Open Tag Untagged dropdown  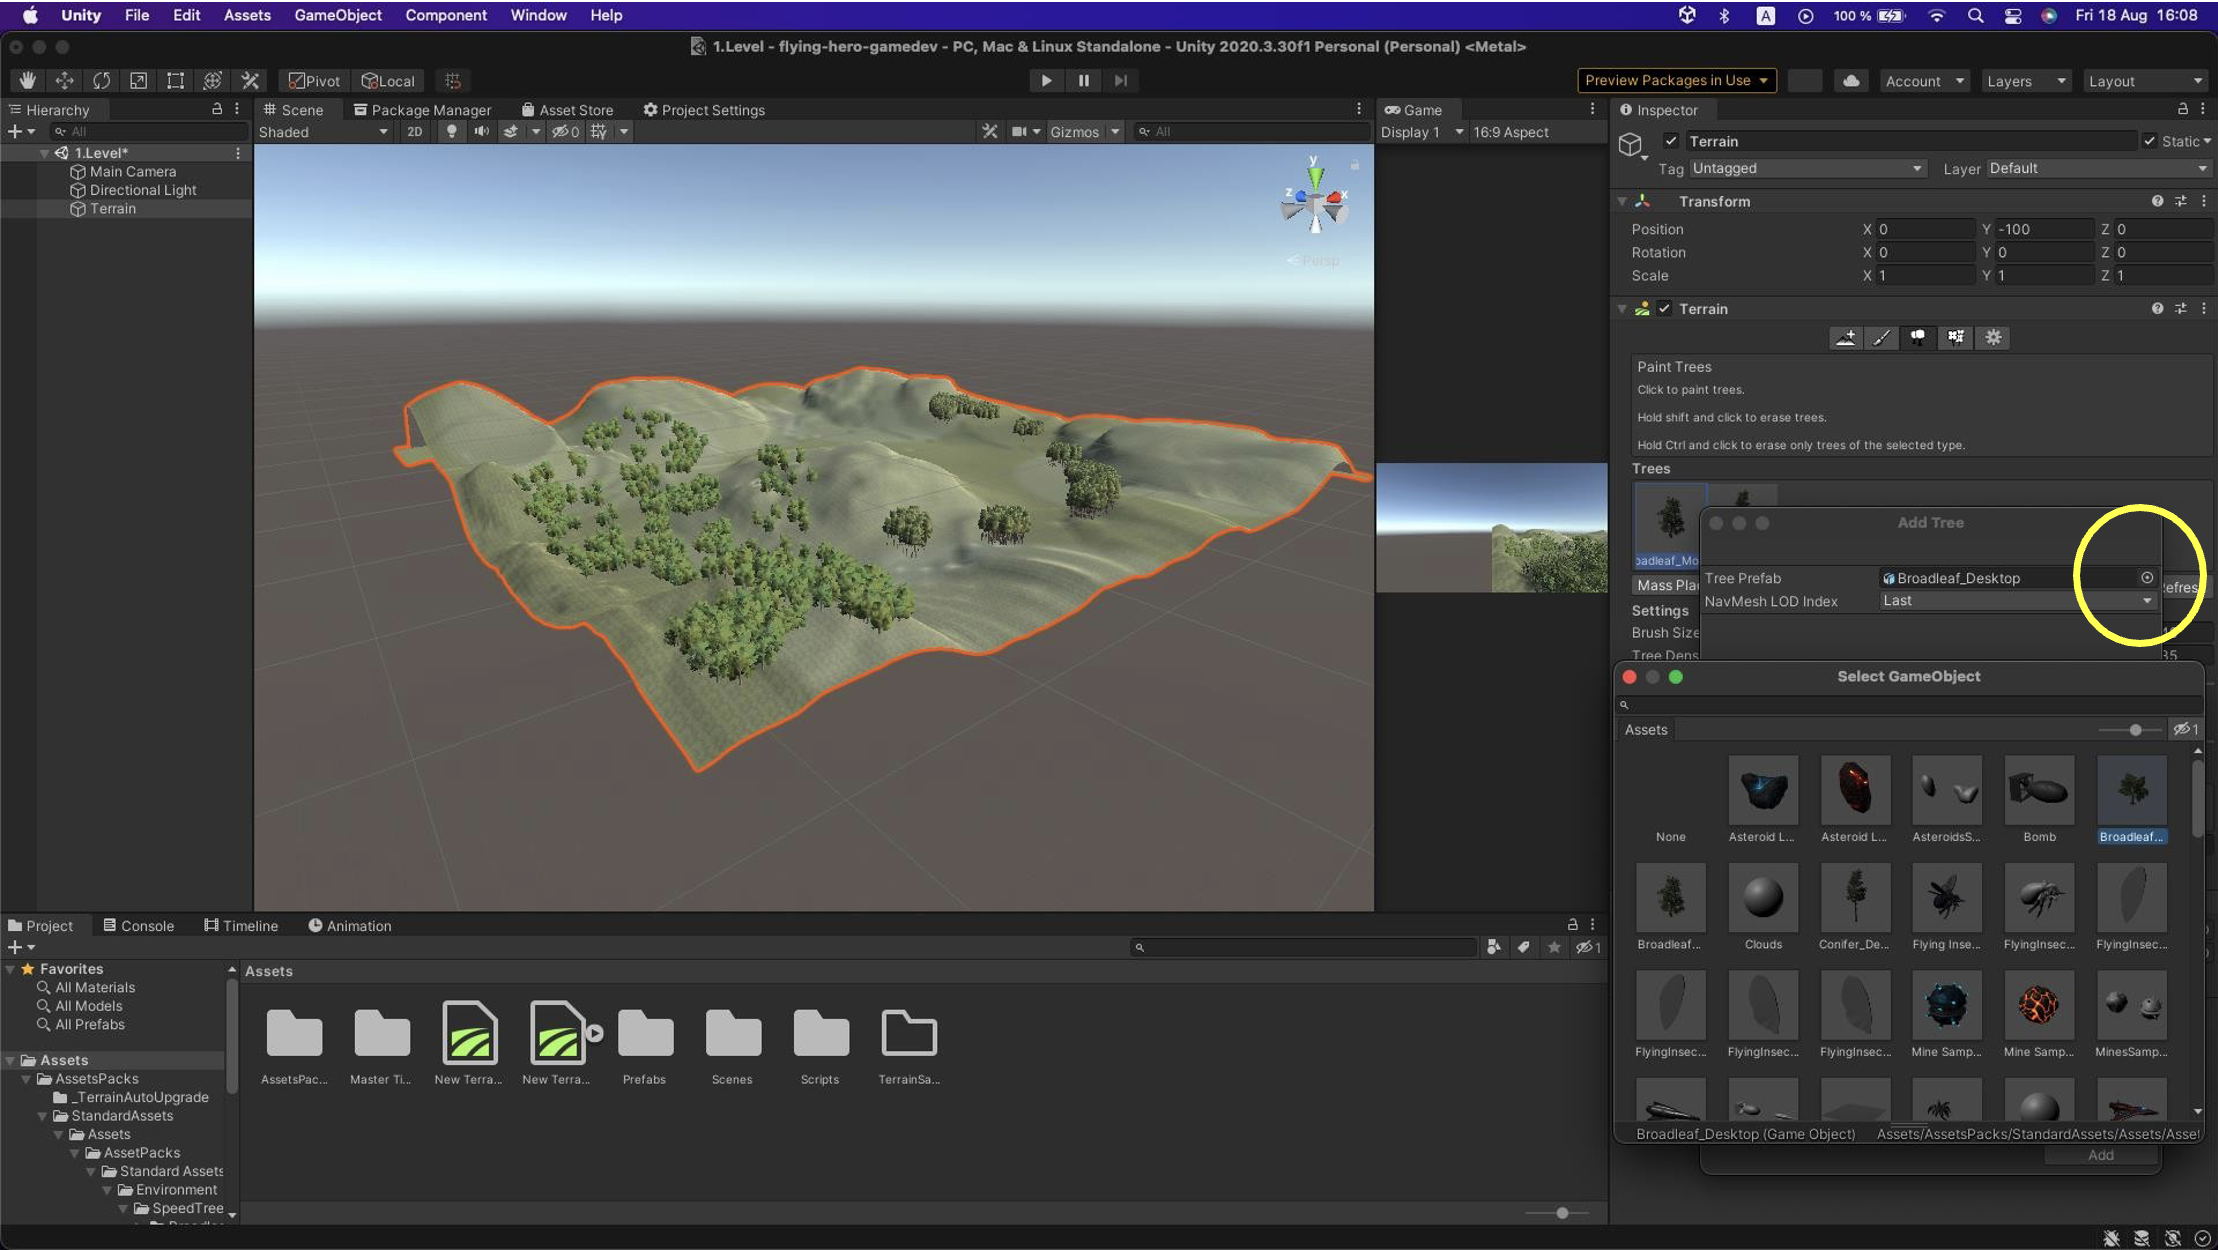(1808, 168)
